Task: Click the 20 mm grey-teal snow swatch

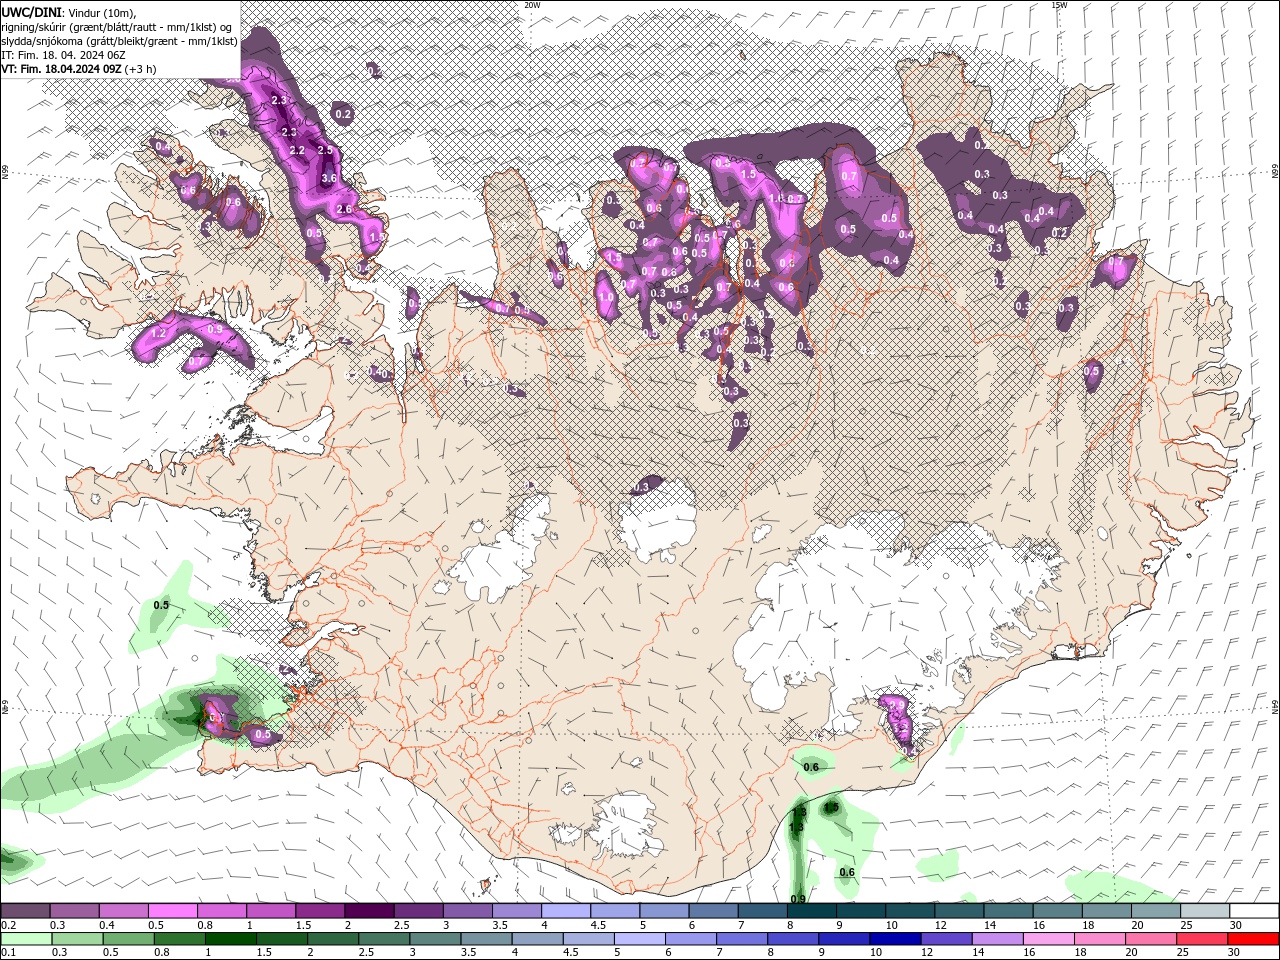Action: (x=1154, y=911)
